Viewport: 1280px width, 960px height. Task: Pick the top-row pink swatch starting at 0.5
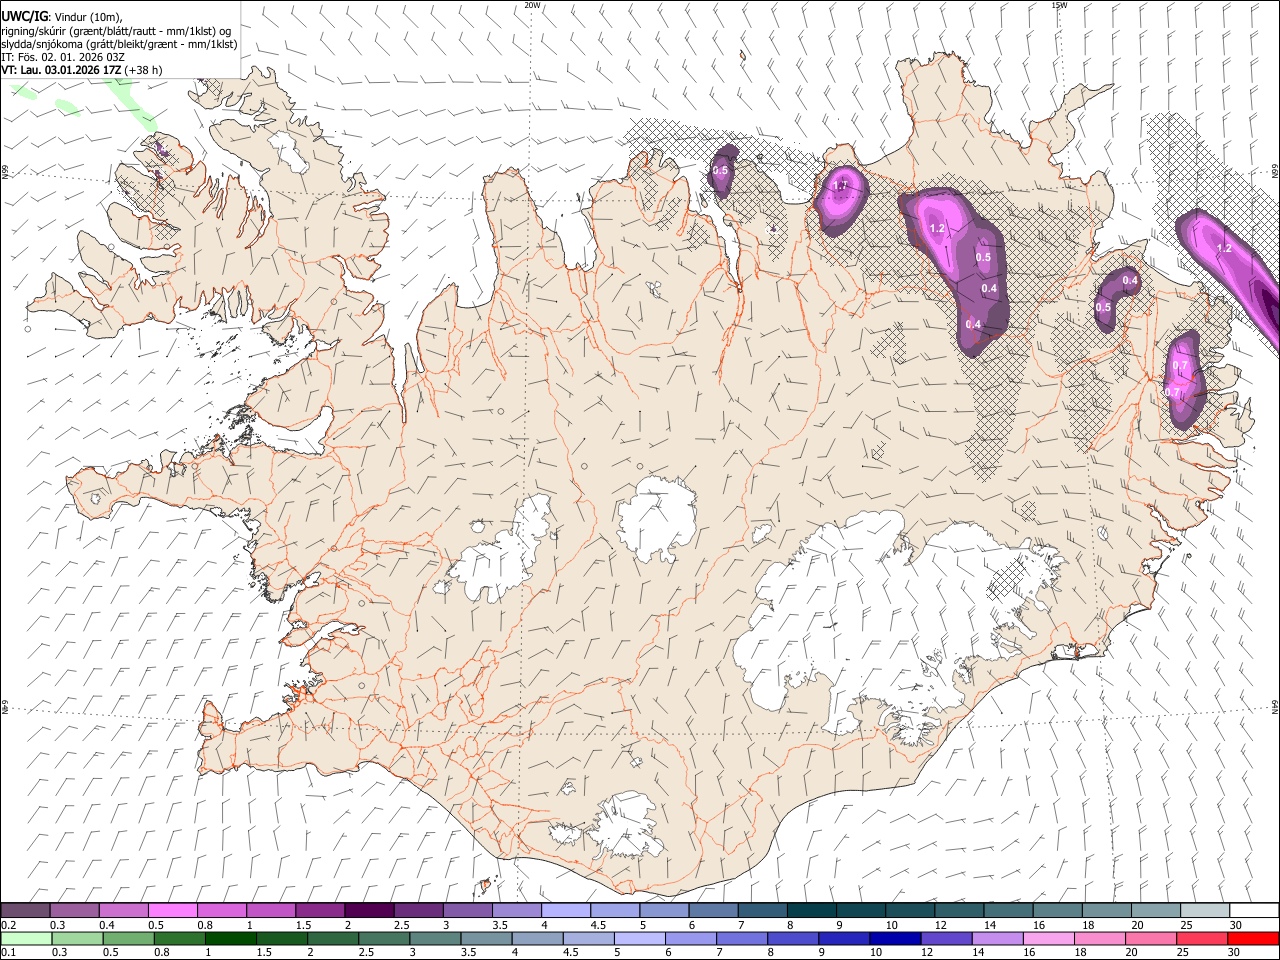click(172, 910)
